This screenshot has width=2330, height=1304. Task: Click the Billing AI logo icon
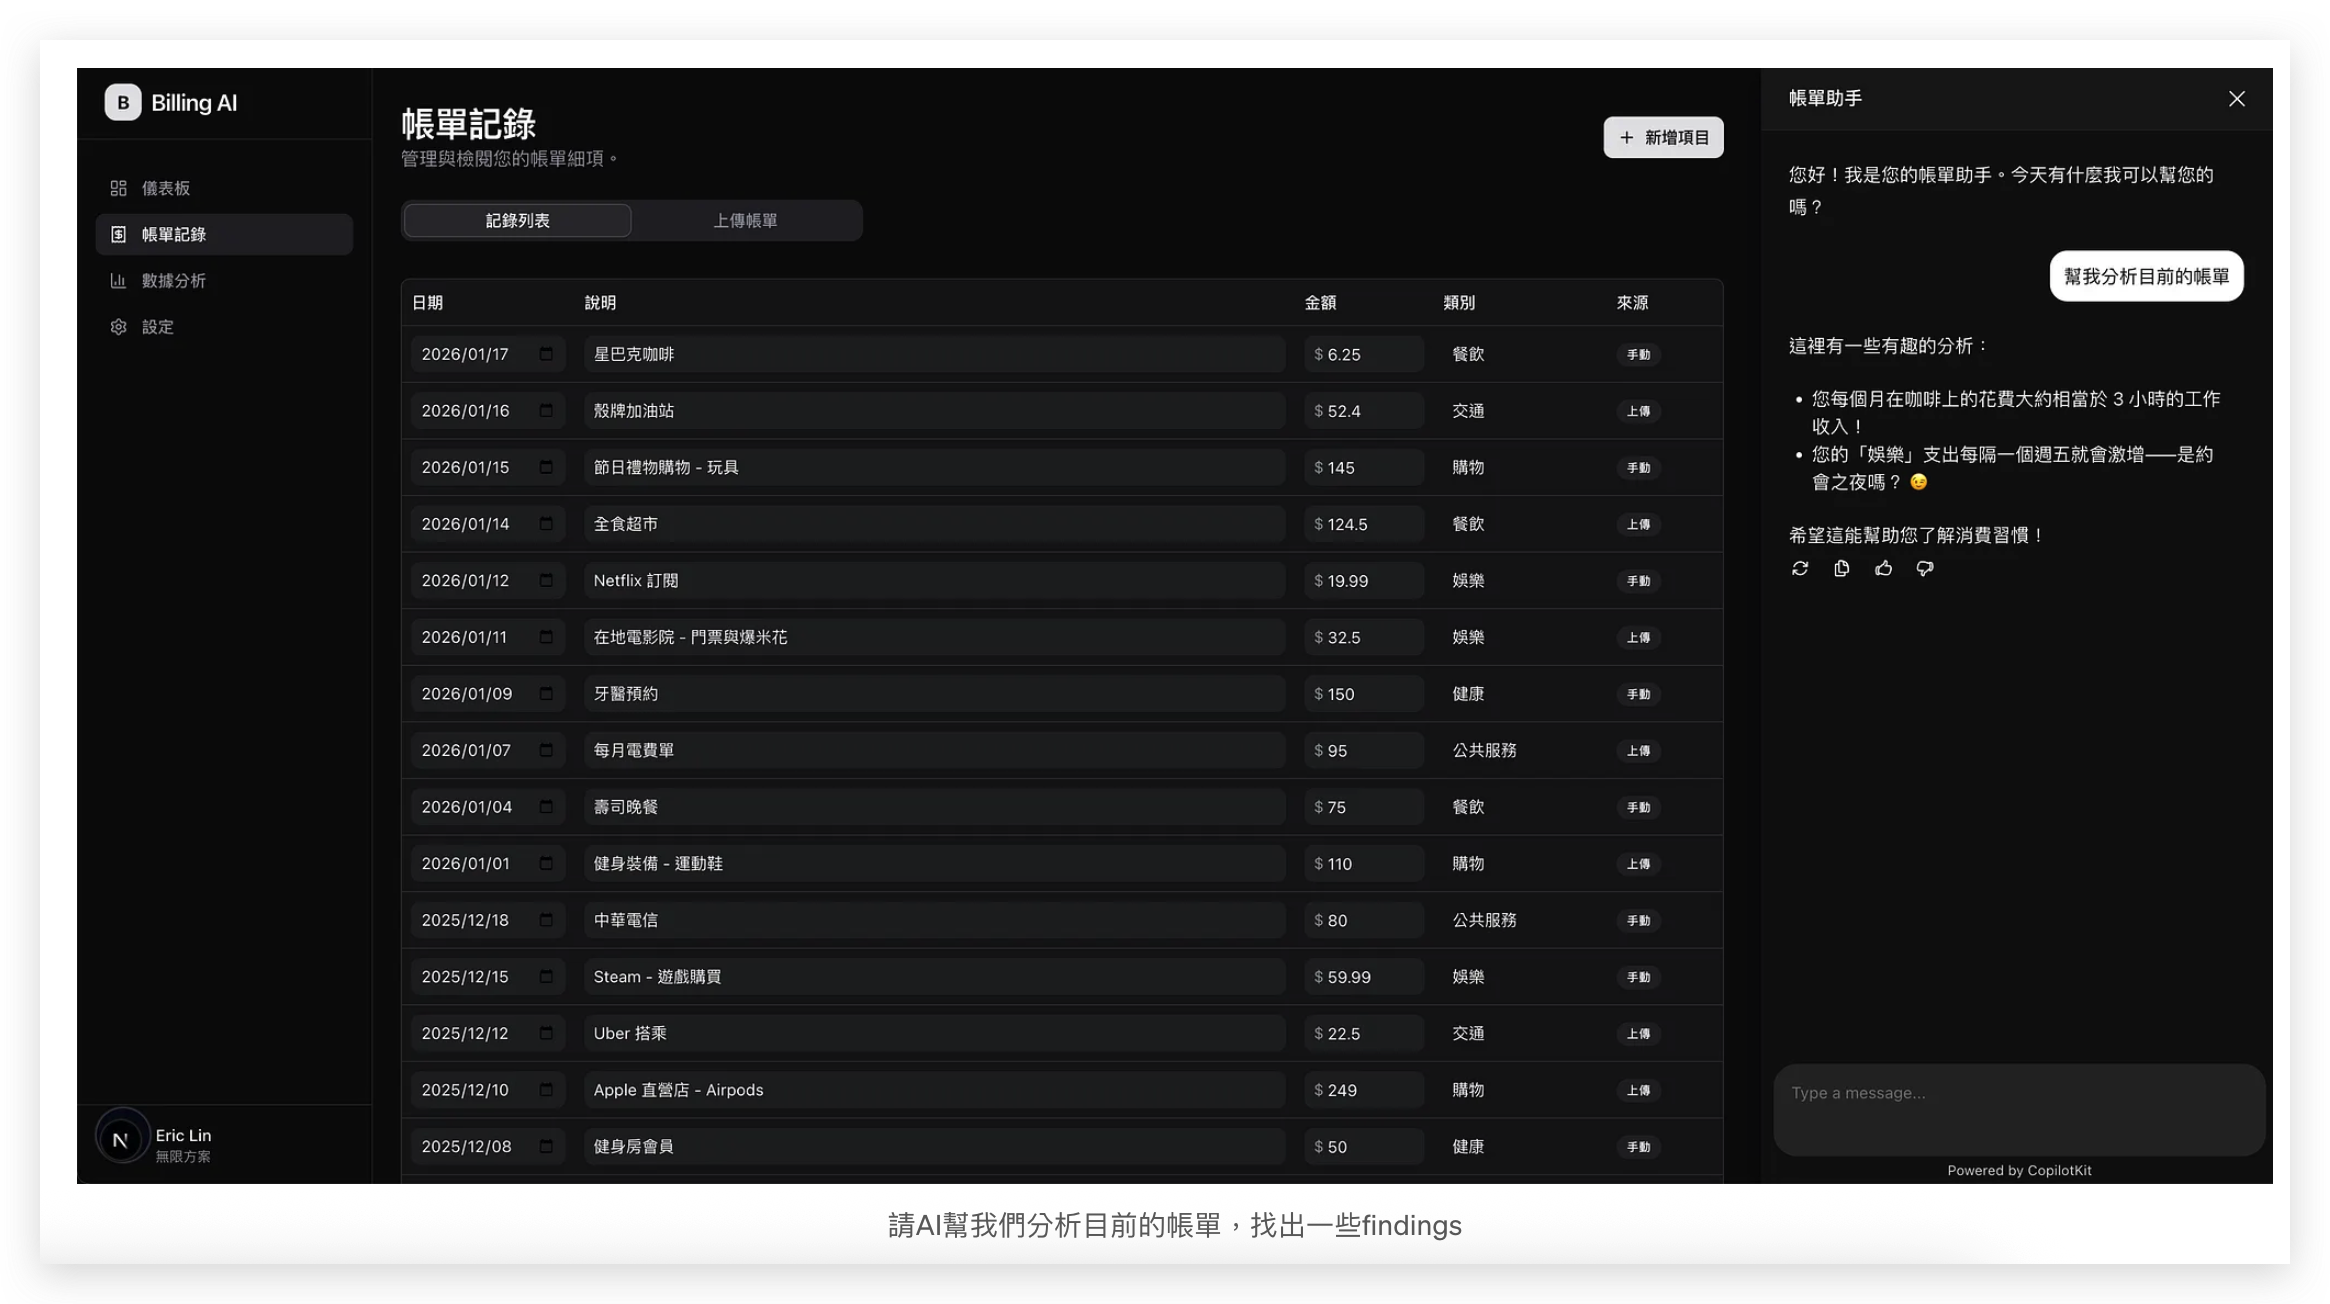click(122, 102)
